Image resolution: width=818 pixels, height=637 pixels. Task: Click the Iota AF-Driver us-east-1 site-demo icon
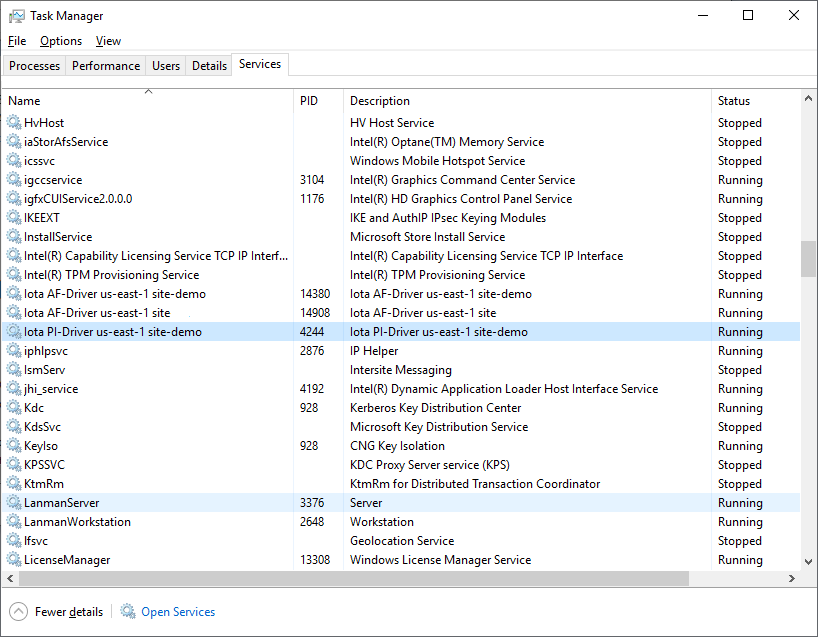pos(14,294)
